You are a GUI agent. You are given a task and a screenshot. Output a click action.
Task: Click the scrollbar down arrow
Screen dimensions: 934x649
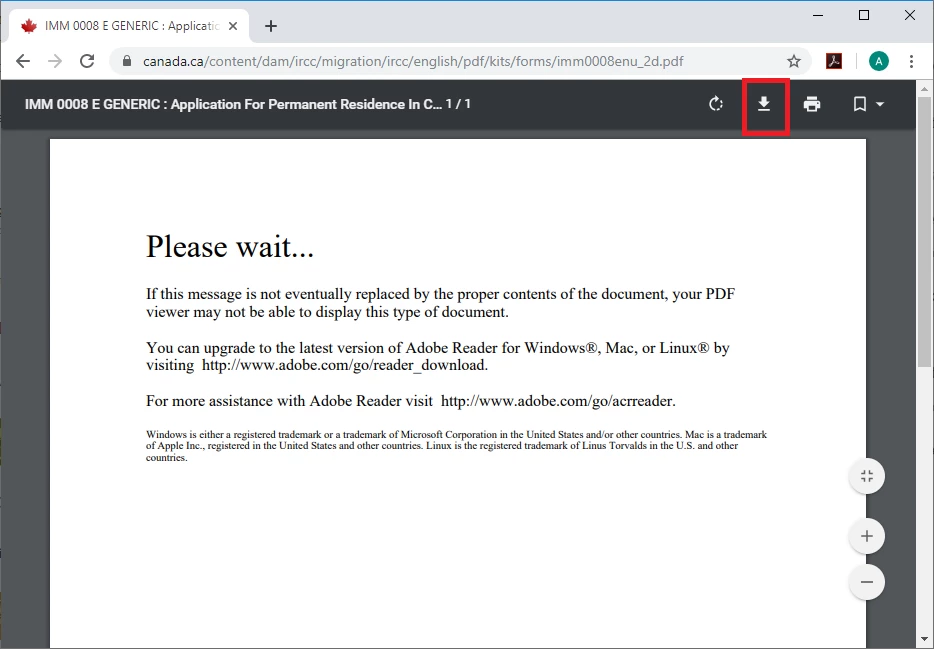[x=924, y=640]
